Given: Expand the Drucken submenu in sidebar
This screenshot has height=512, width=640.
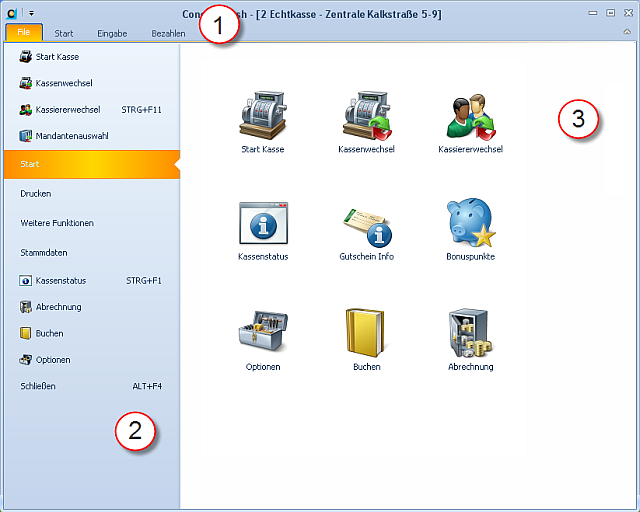Looking at the screenshot, I should point(36,193).
